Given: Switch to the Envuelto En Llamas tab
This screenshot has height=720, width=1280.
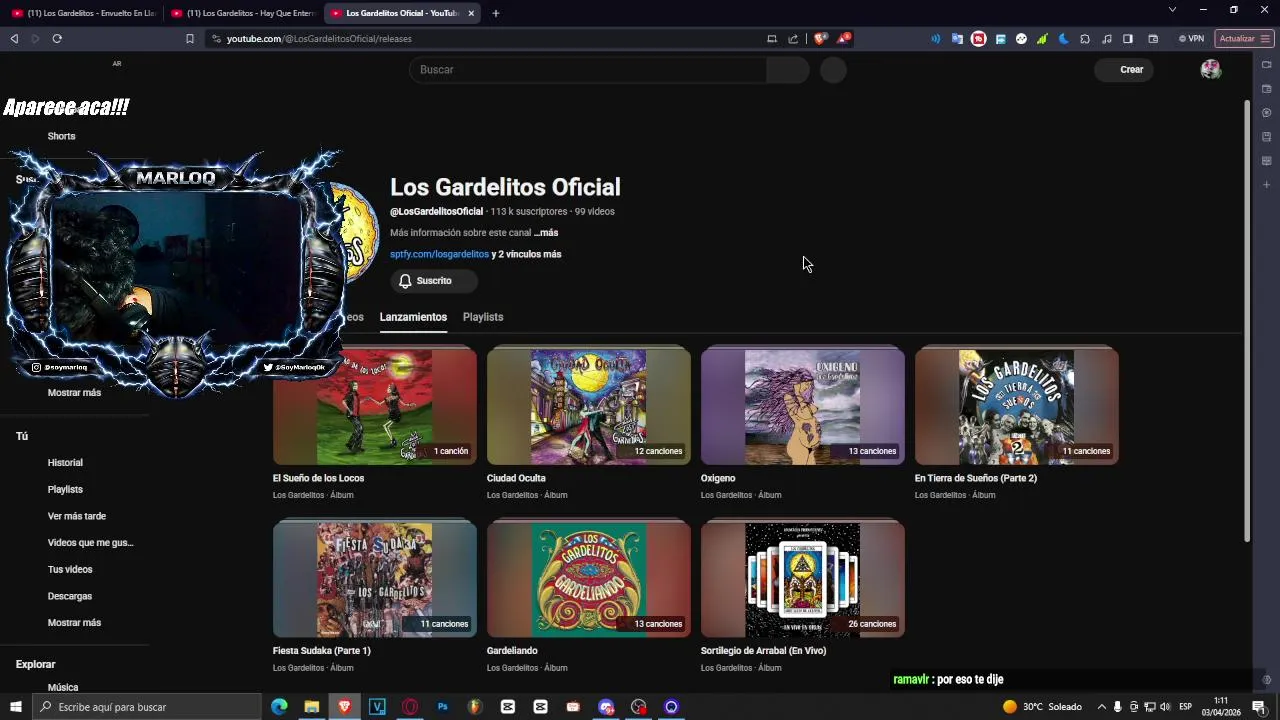Looking at the screenshot, I should (84, 13).
